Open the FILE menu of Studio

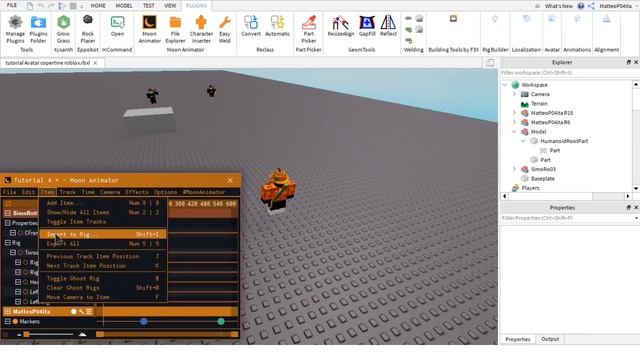click(x=12, y=5)
